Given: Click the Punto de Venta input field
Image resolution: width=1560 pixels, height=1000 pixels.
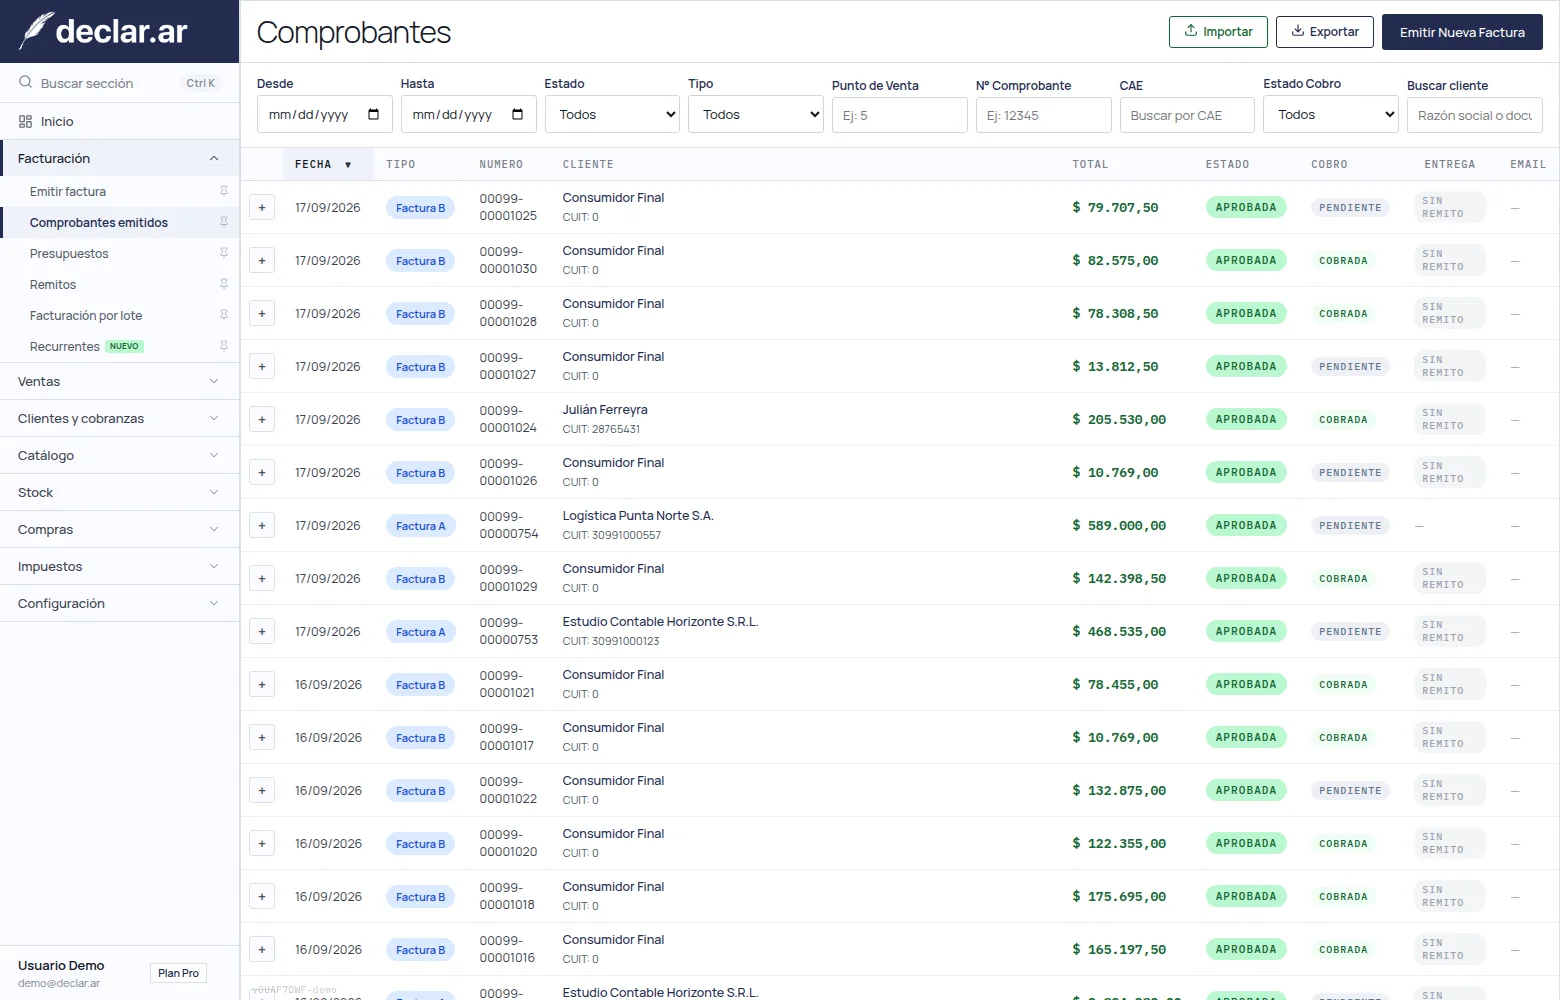Looking at the screenshot, I should (899, 115).
